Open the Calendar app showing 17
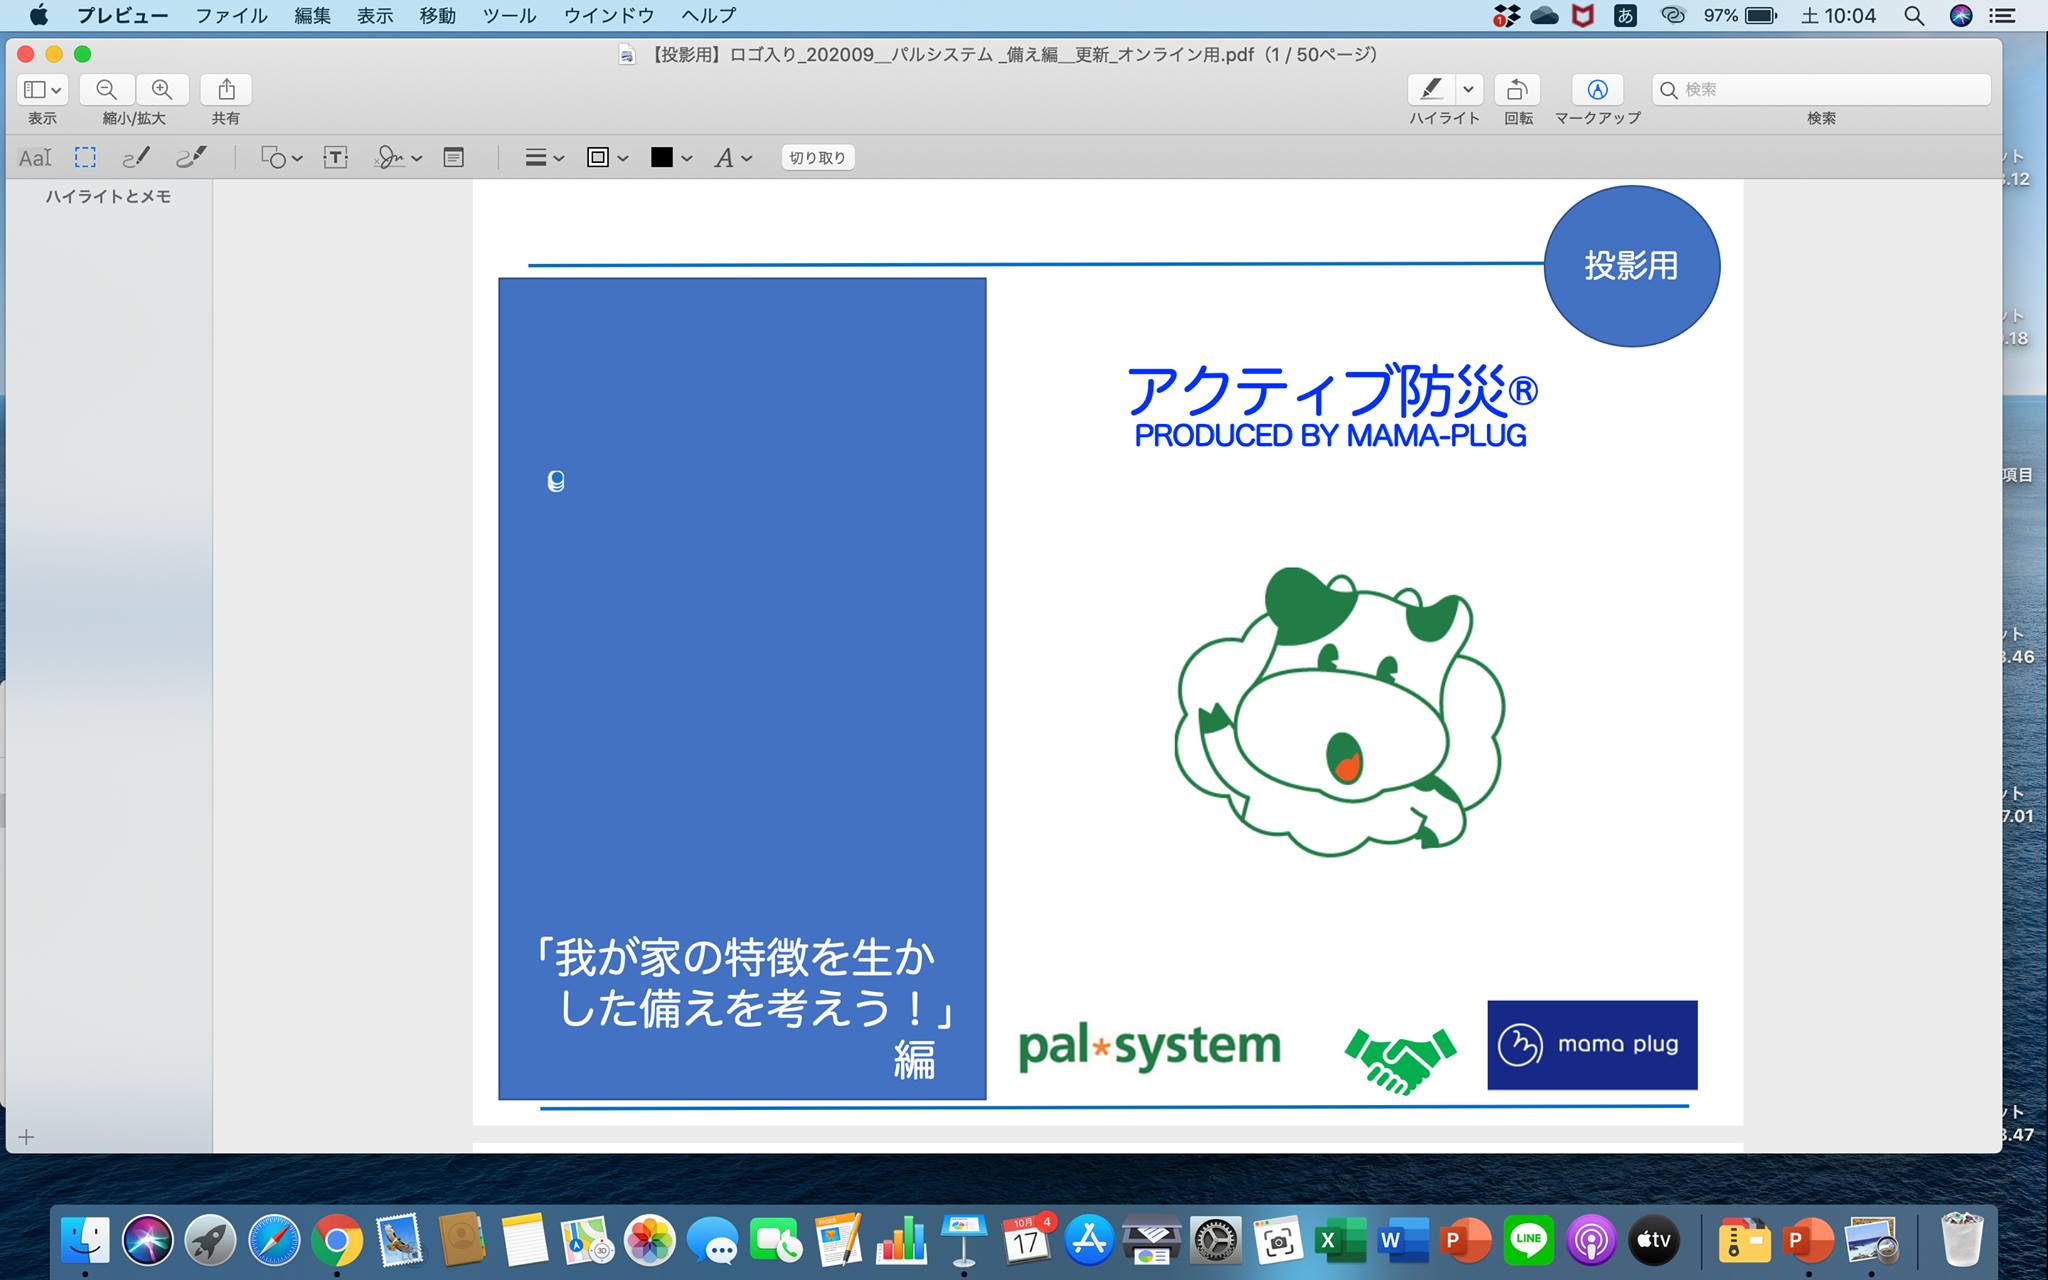 pyautogui.click(x=1026, y=1241)
